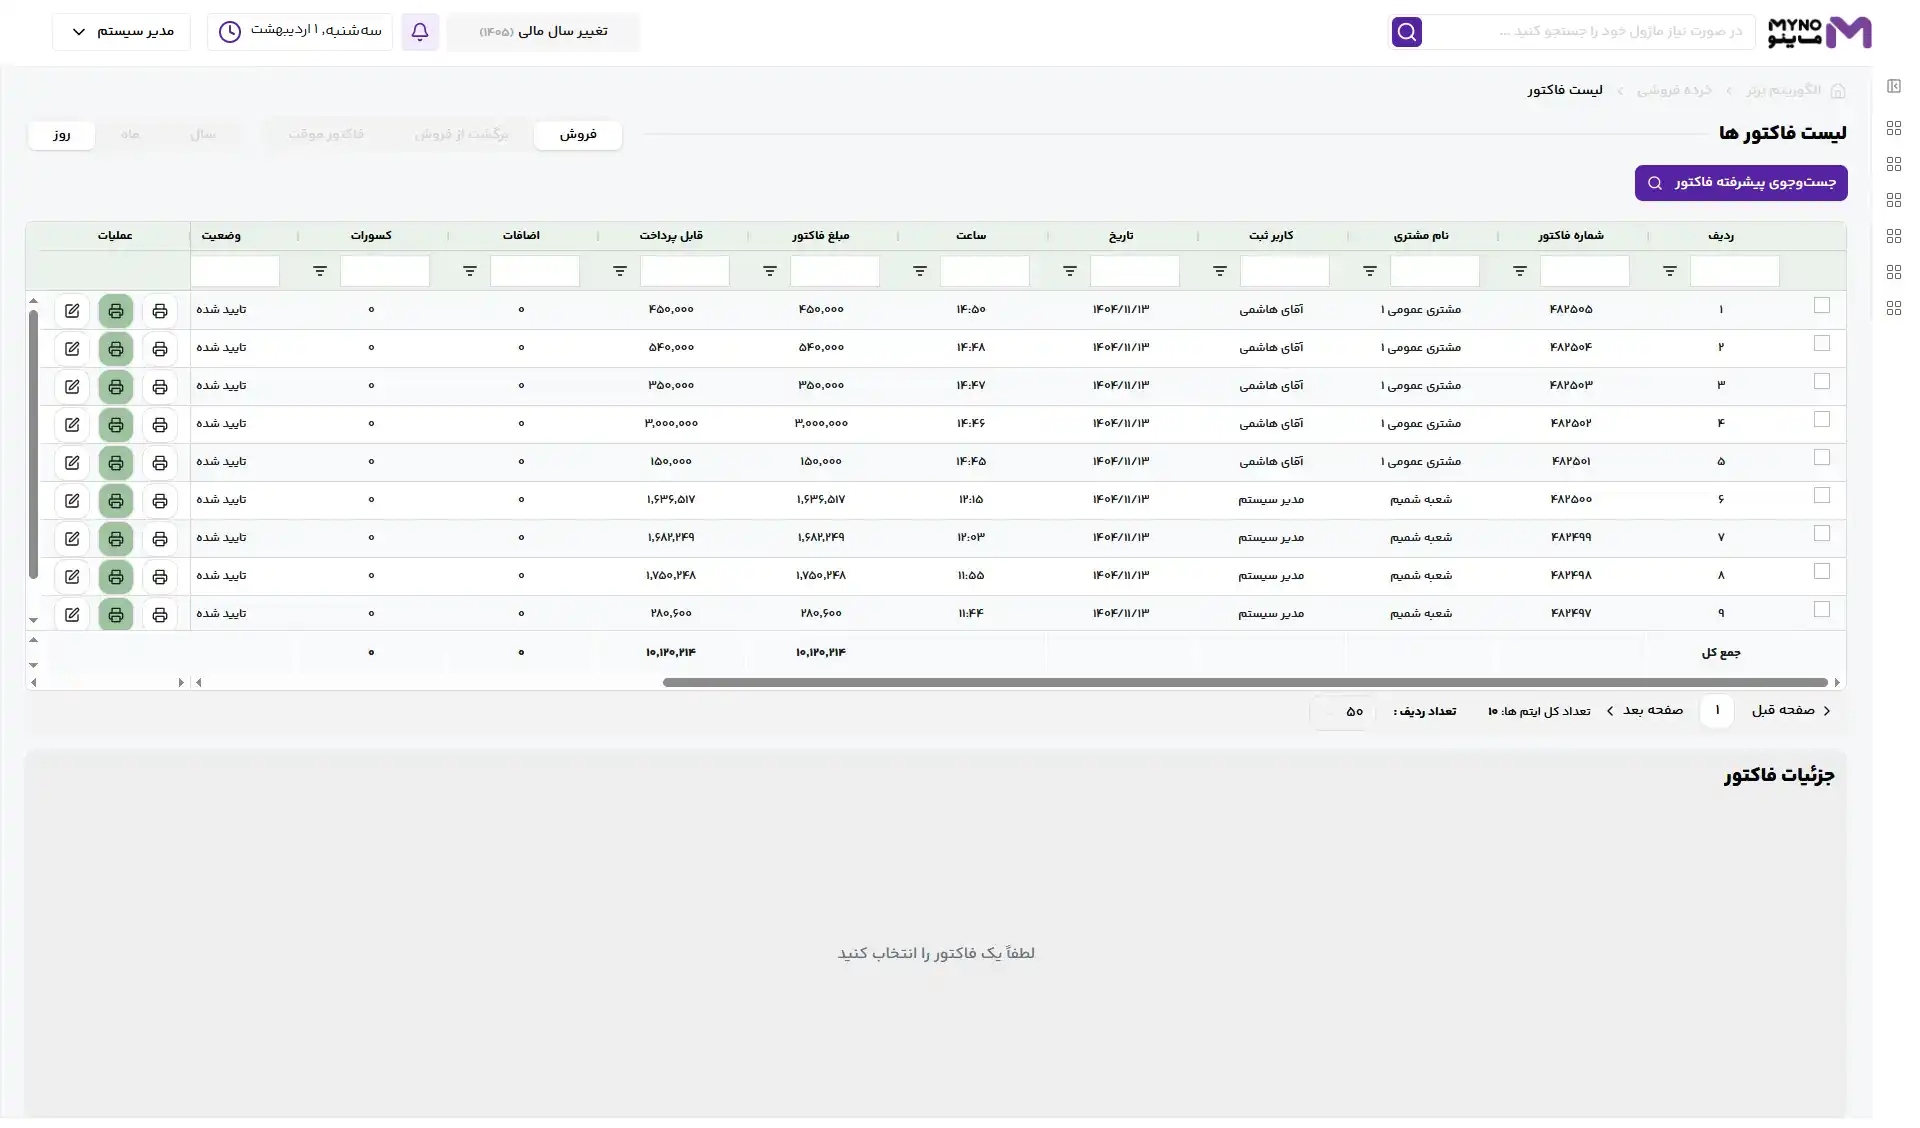Click جست‌وجوی پیشرفته فاکتور button
Image resolution: width=1920 pixels, height=1128 pixels.
[x=1741, y=183]
